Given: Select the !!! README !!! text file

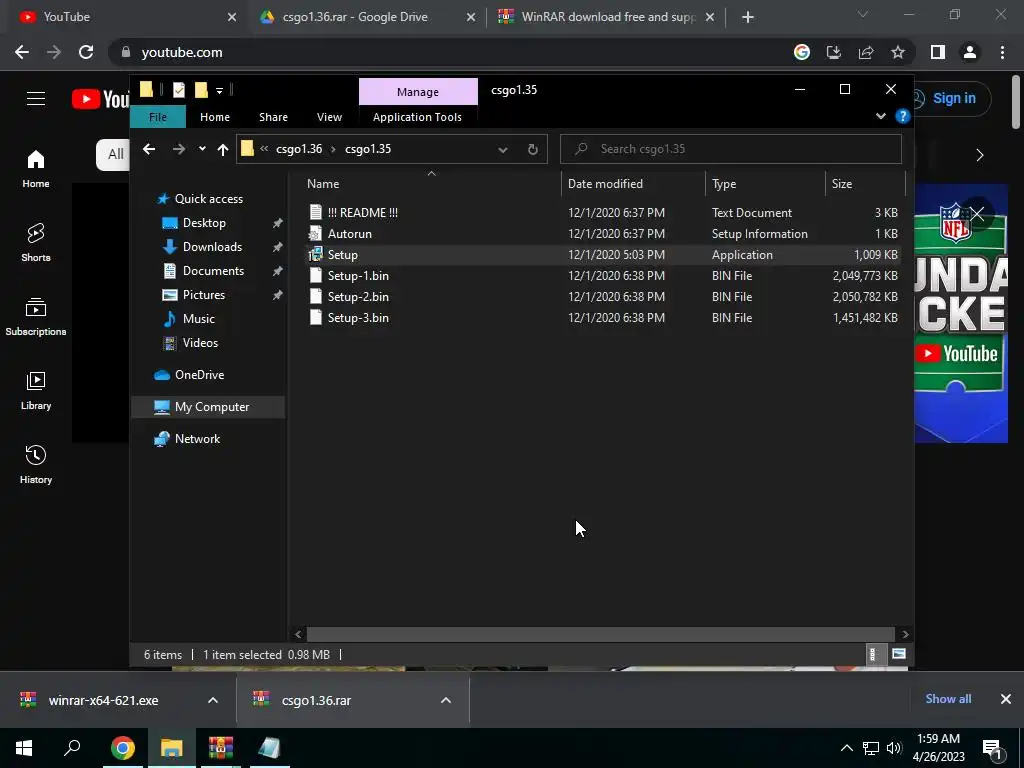Looking at the screenshot, I should coord(362,213).
